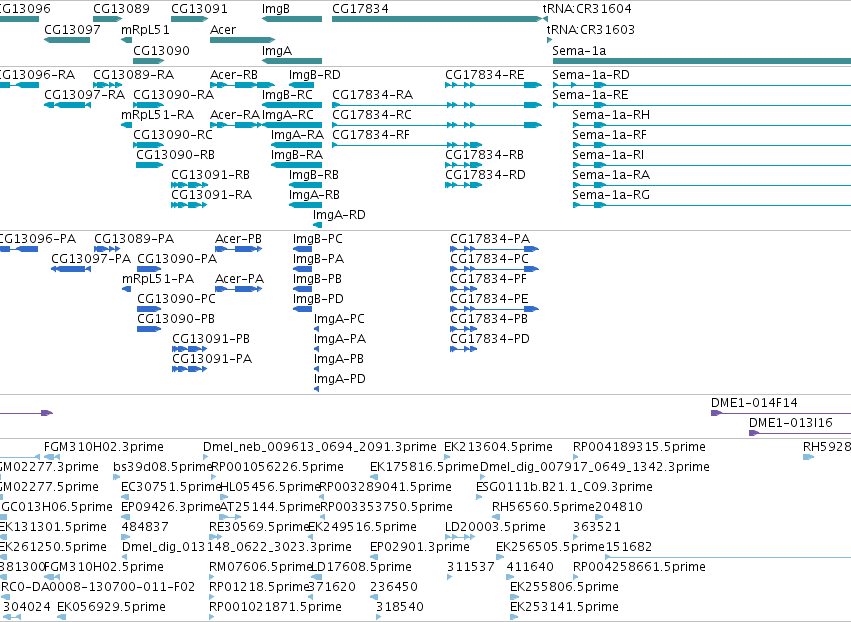Click the EK175816.5prime EST label
851x622 pixels.
click(424, 467)
